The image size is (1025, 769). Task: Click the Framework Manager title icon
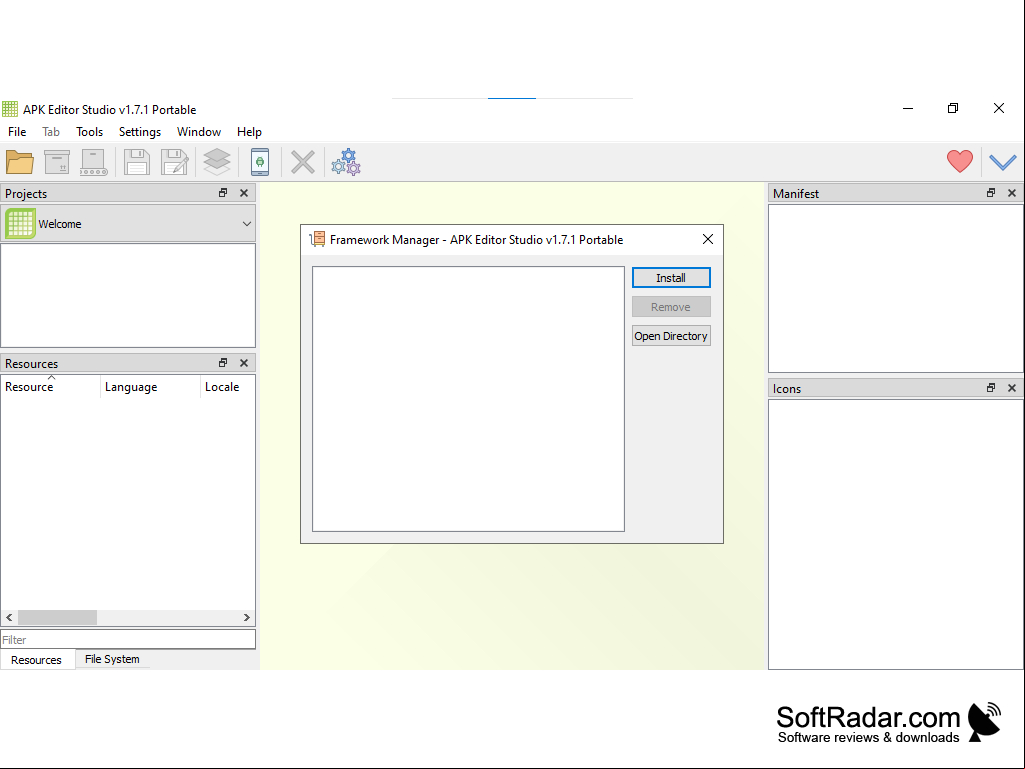pos(317,239)
